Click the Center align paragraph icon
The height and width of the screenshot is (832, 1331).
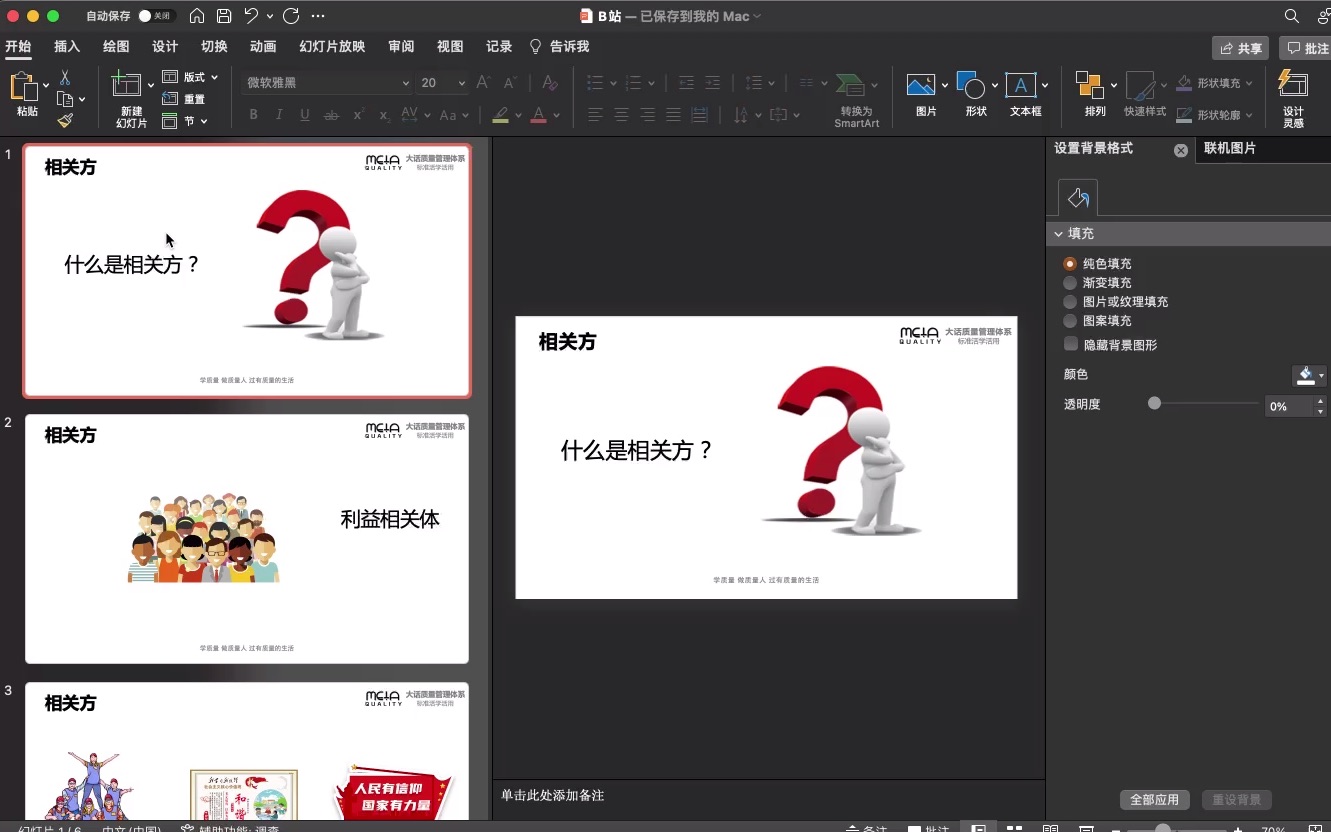[x=621, y=115]
